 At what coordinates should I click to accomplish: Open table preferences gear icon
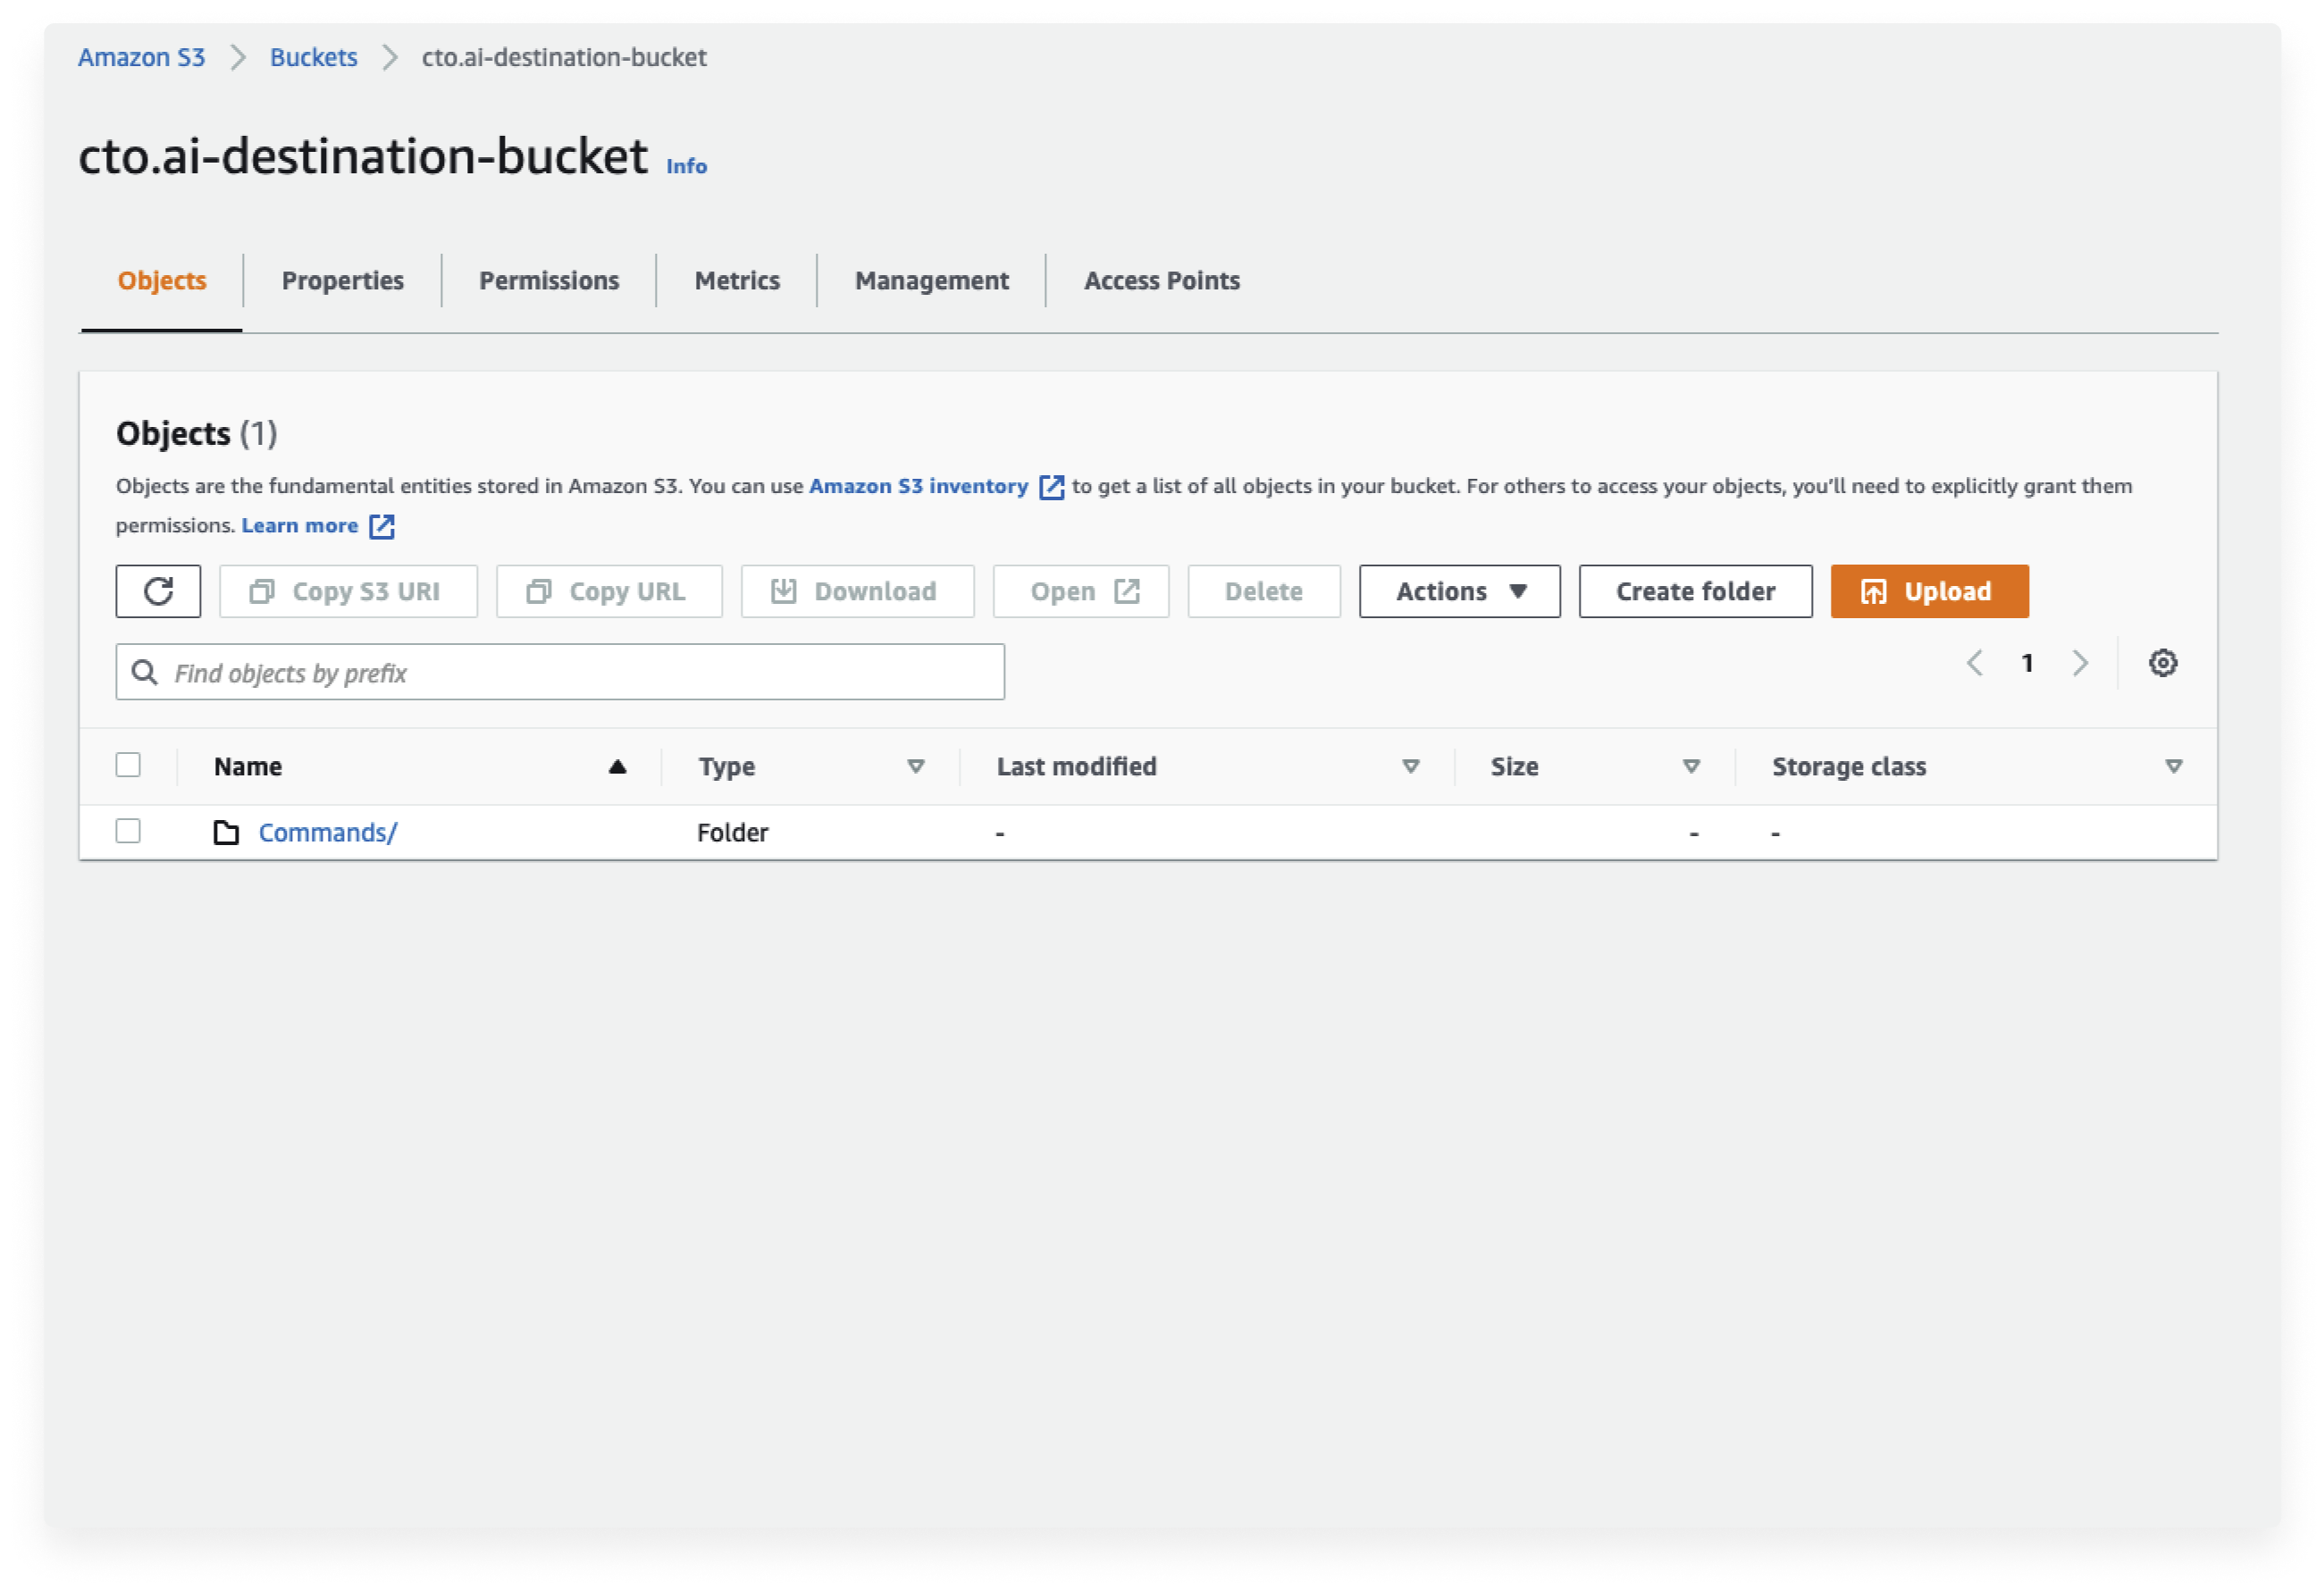[2163, 663]
